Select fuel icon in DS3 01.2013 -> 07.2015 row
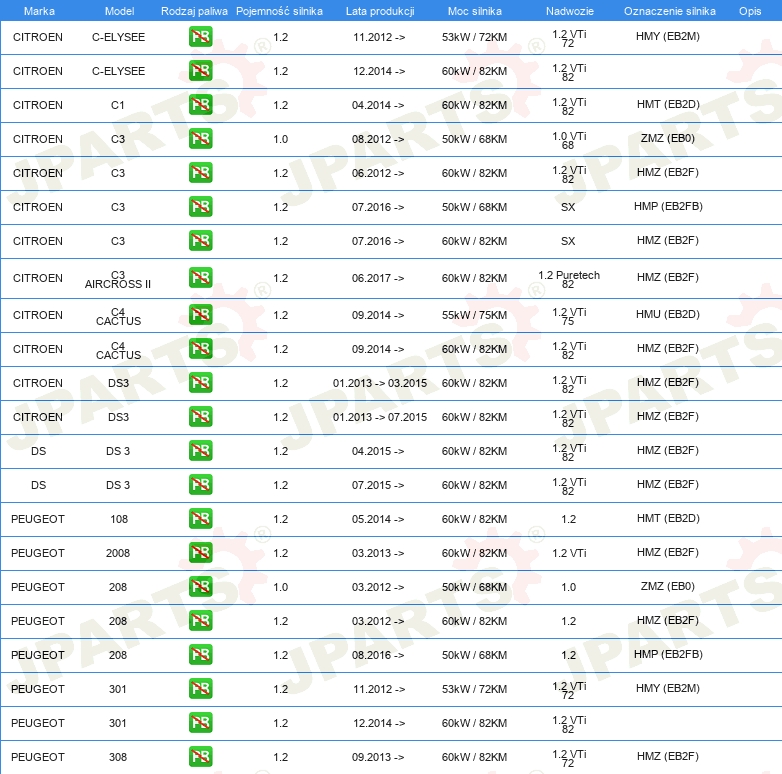 point(200,416)
